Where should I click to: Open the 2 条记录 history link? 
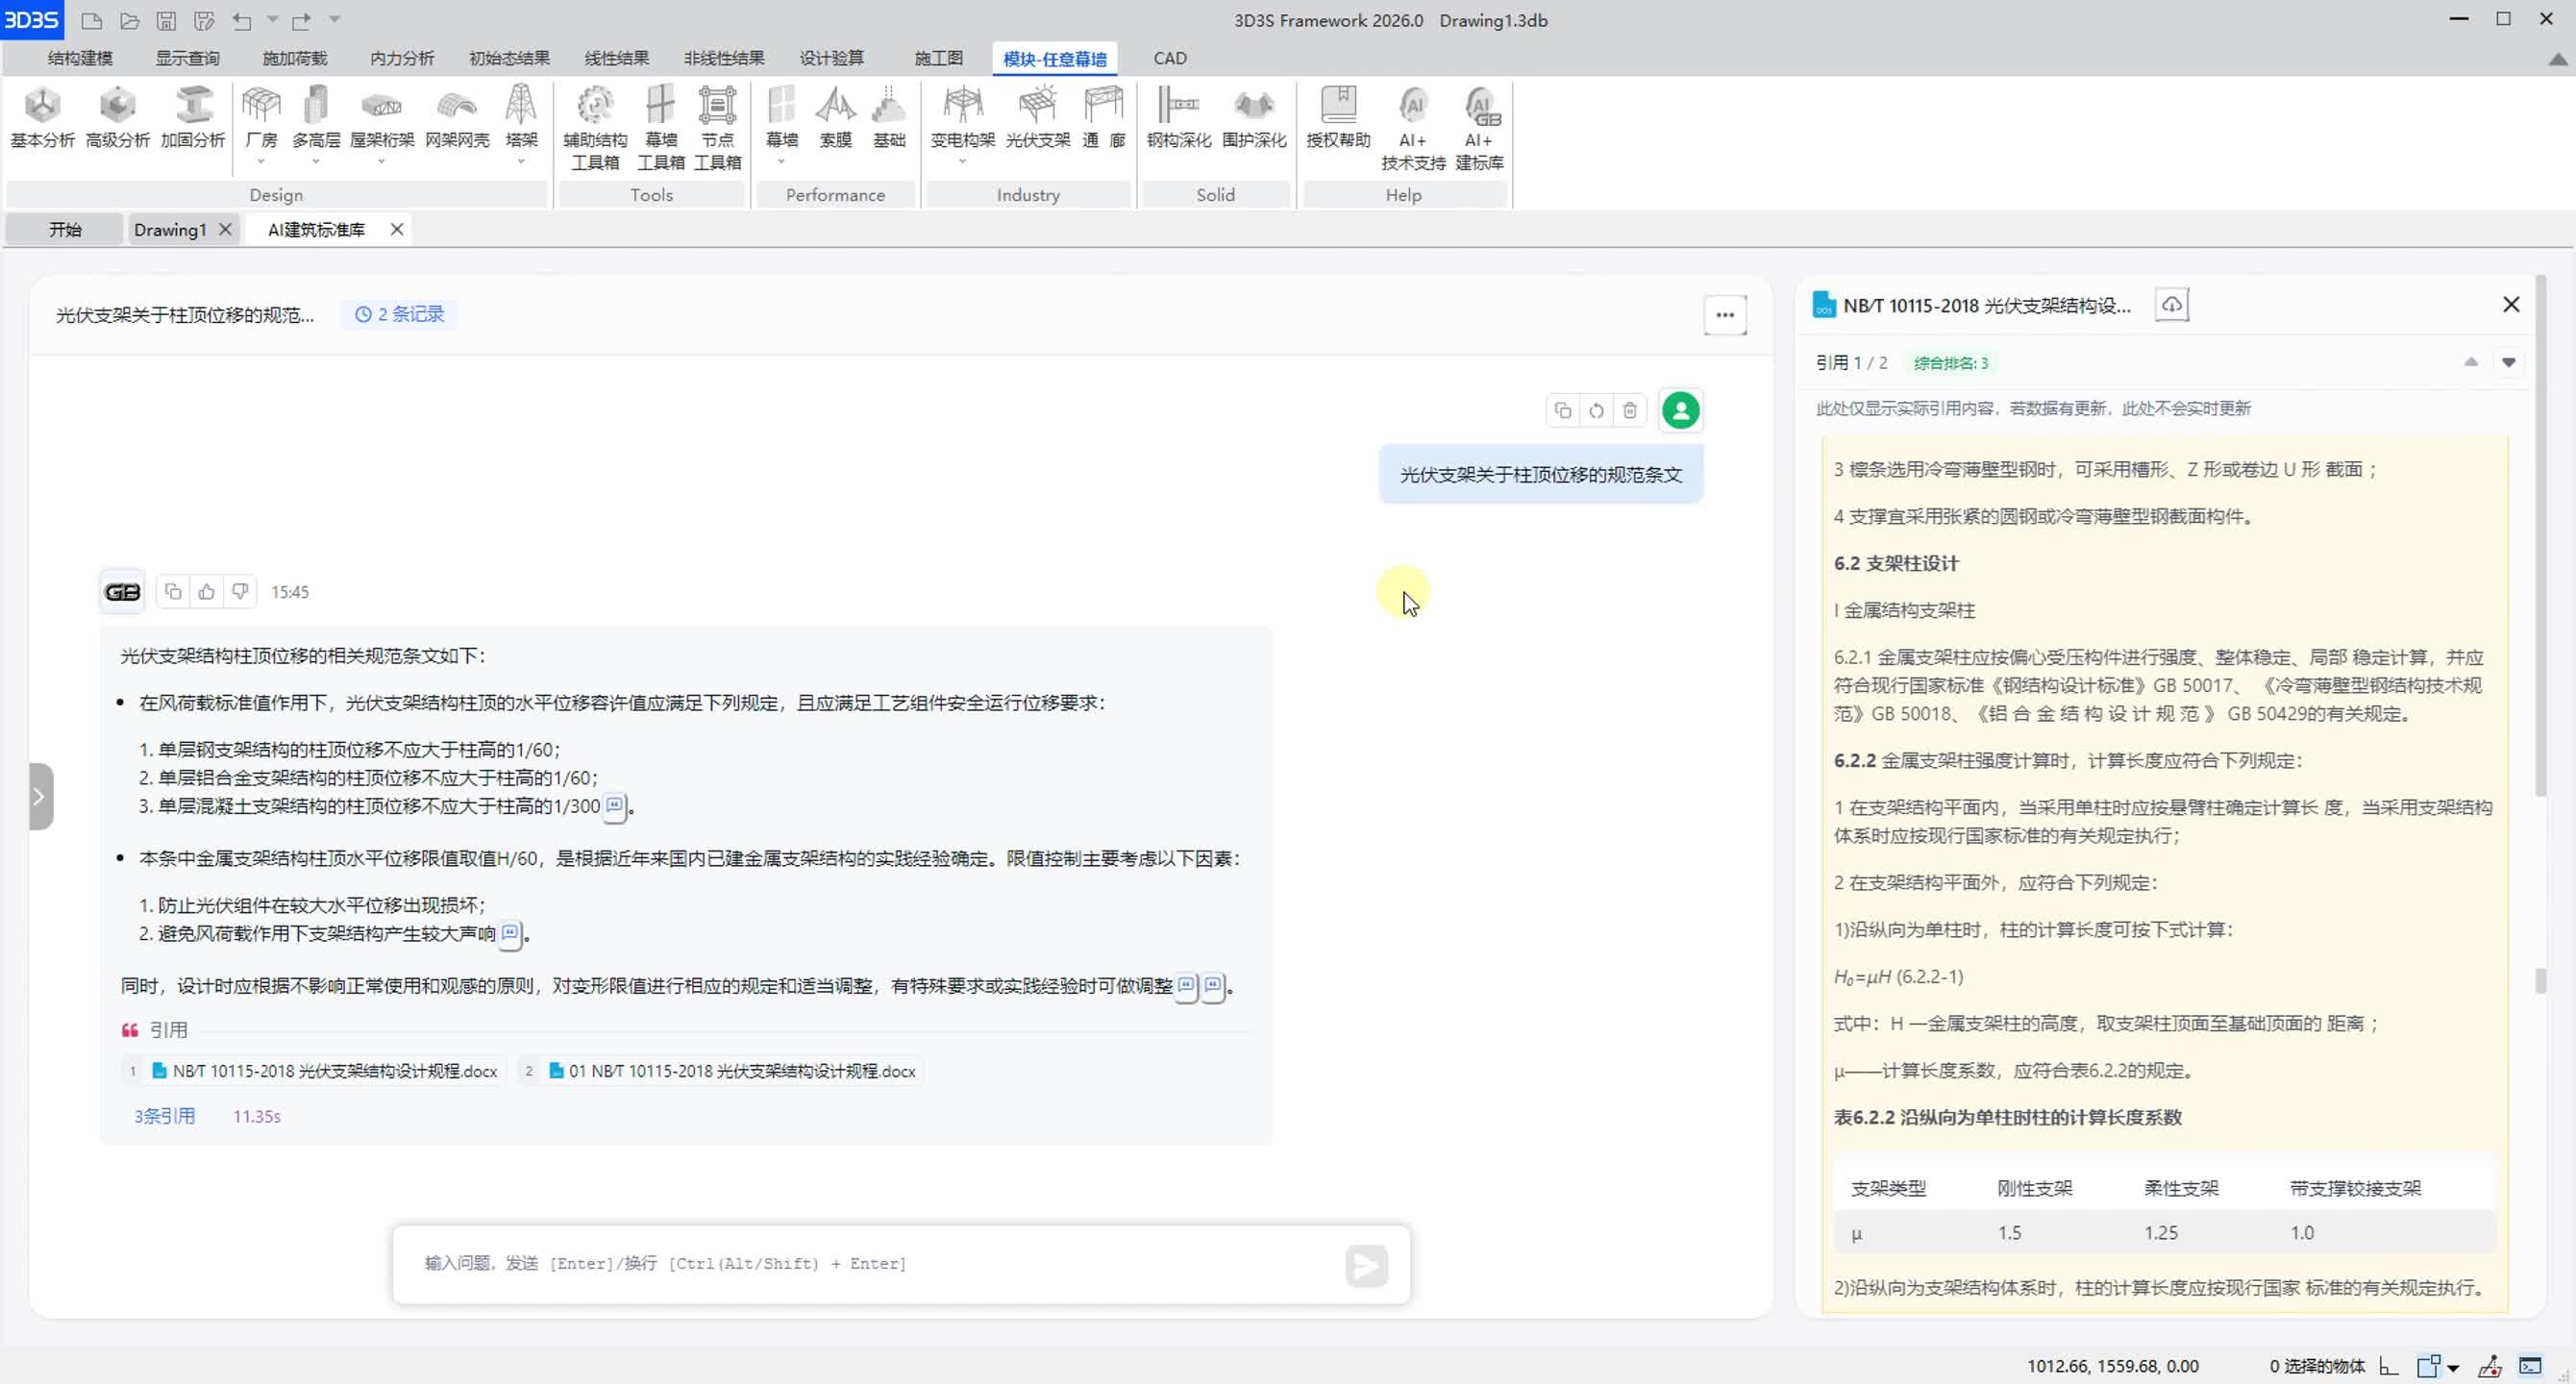coord(400,314)
